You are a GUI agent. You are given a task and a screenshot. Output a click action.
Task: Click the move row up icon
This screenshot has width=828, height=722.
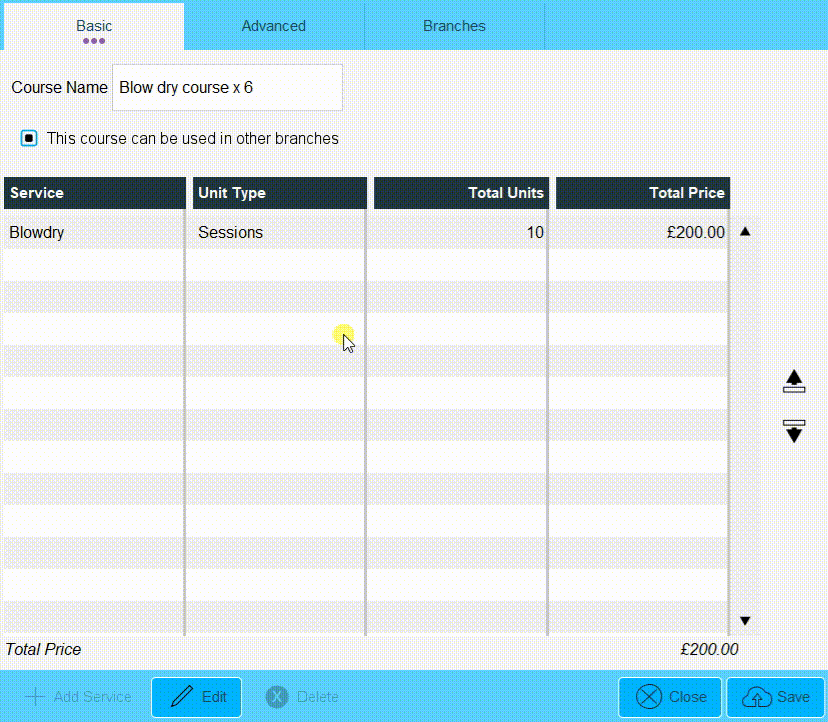pos(794,381)
